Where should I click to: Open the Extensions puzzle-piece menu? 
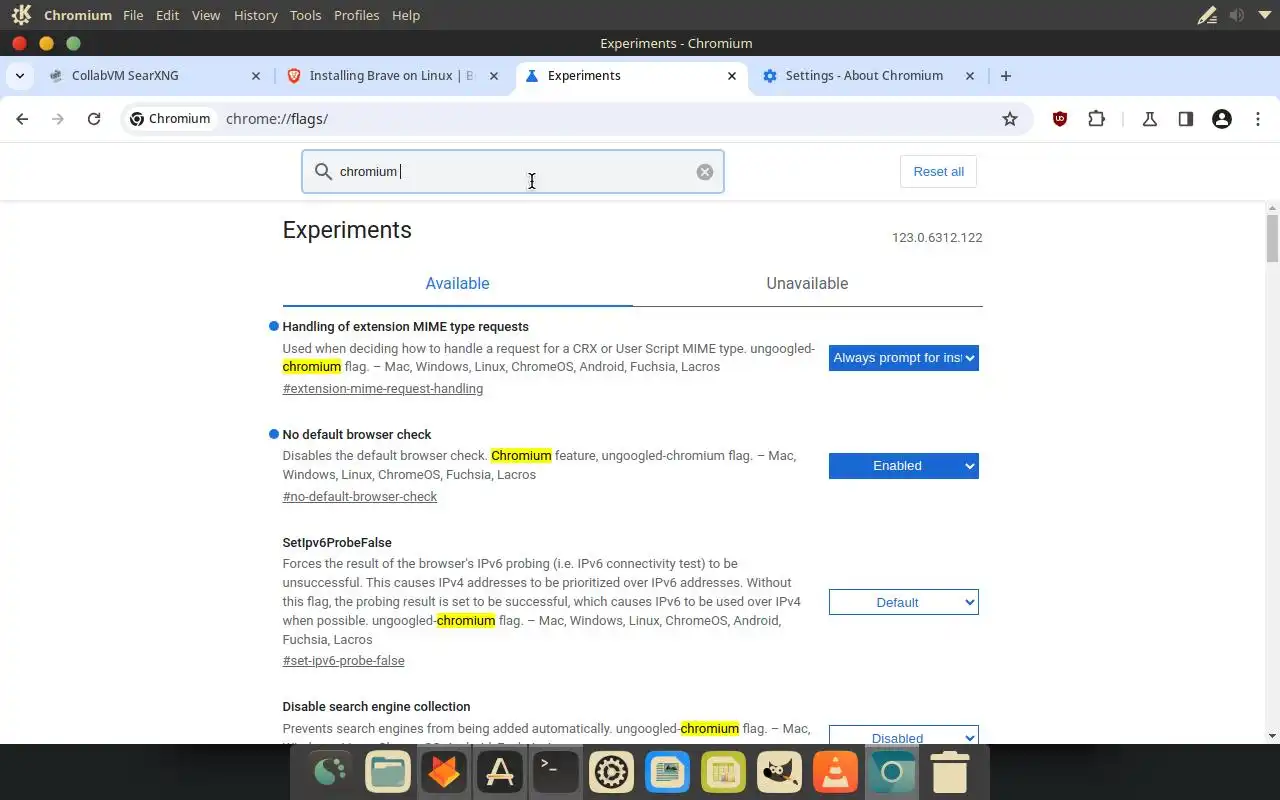[1097, 119]
